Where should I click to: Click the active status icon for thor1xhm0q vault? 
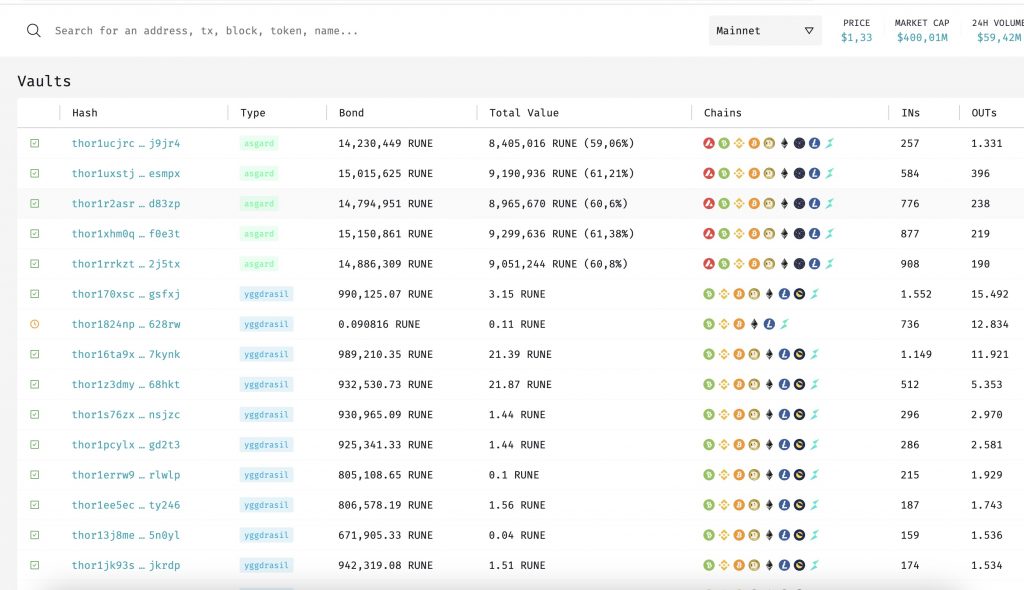pyautogui.click(x=35, y=233)
